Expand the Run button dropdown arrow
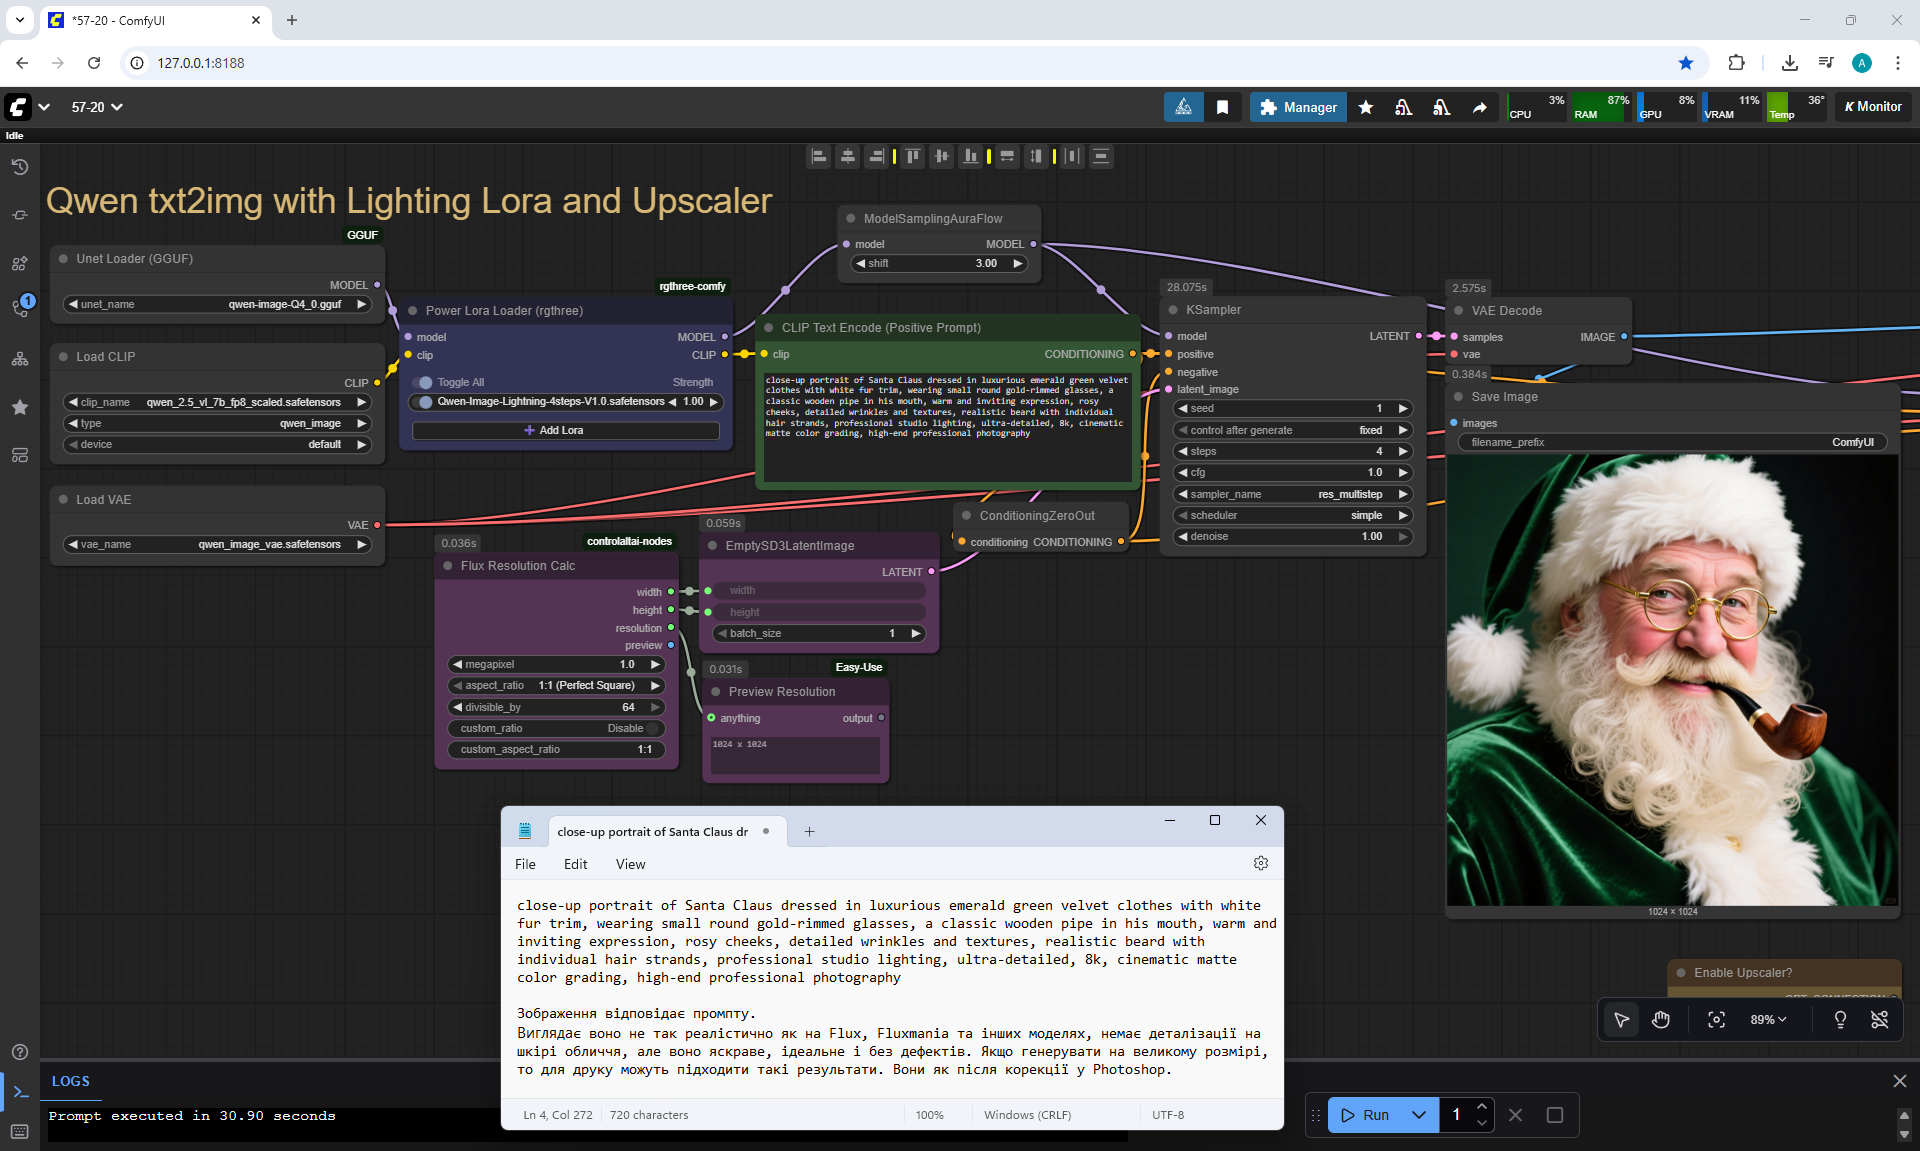 coord(1418,1114)
